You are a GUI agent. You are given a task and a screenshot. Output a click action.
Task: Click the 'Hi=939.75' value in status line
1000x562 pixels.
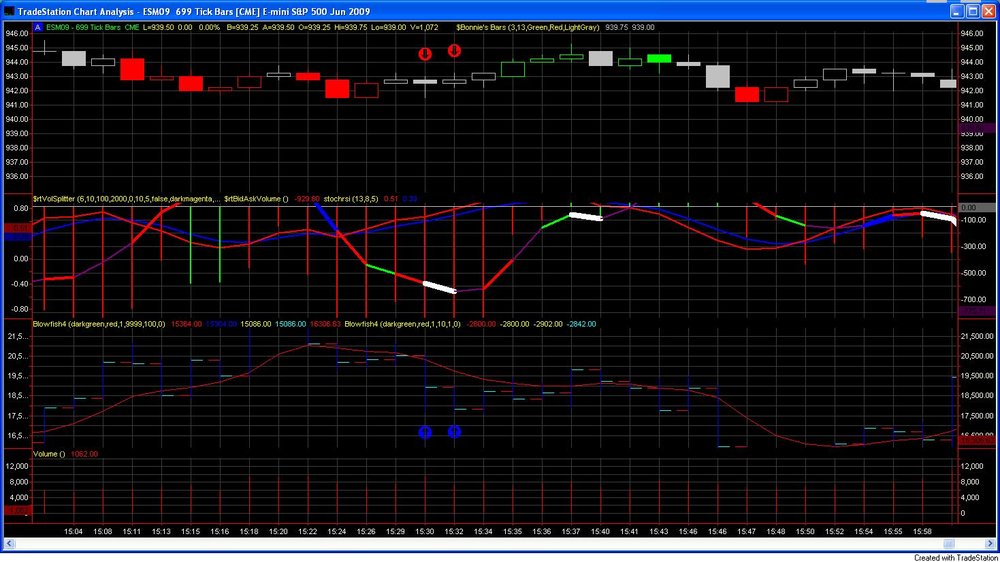click(x=351, y=27)
